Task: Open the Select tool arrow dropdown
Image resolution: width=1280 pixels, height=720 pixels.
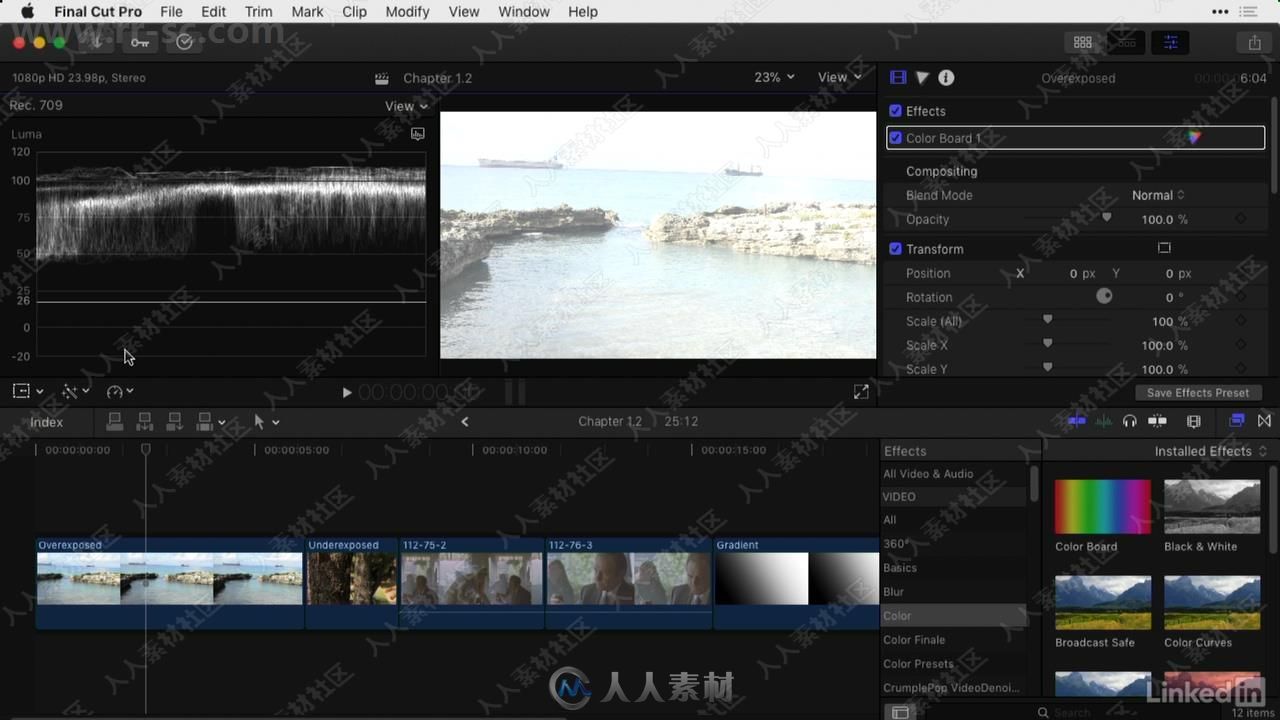Action: click(x=266, y=422)
